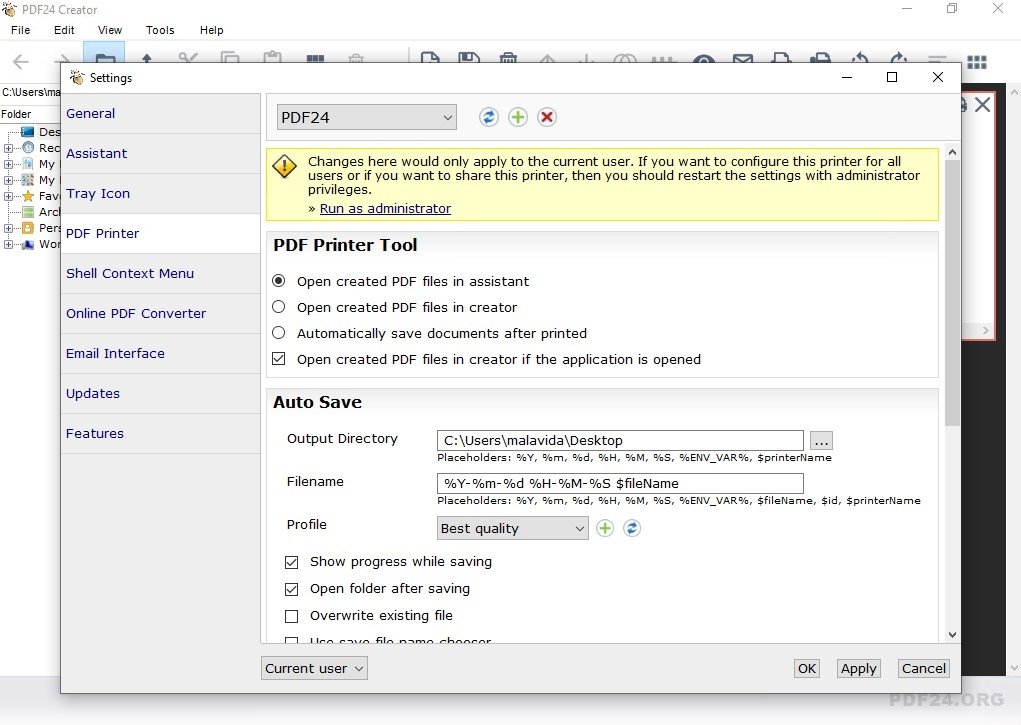Click the Run as administrator link
This screenshot has height=725, width=1021.
pyautogui.click(x=385, y=208)
